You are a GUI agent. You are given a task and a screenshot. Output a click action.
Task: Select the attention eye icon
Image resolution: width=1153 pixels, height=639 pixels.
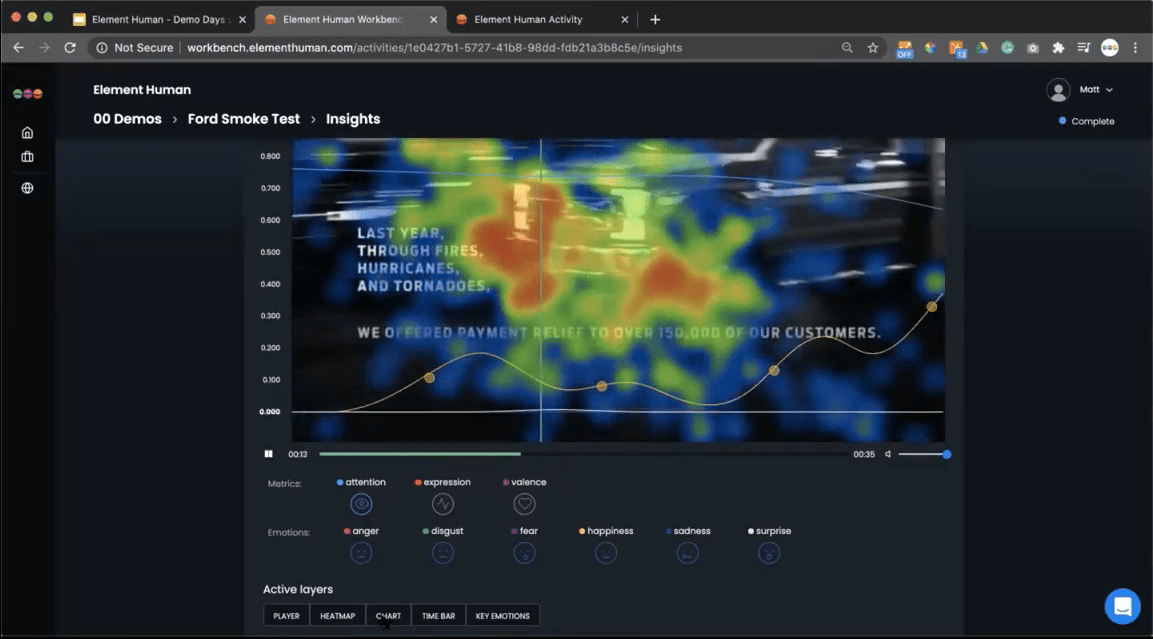coord(361,503)
